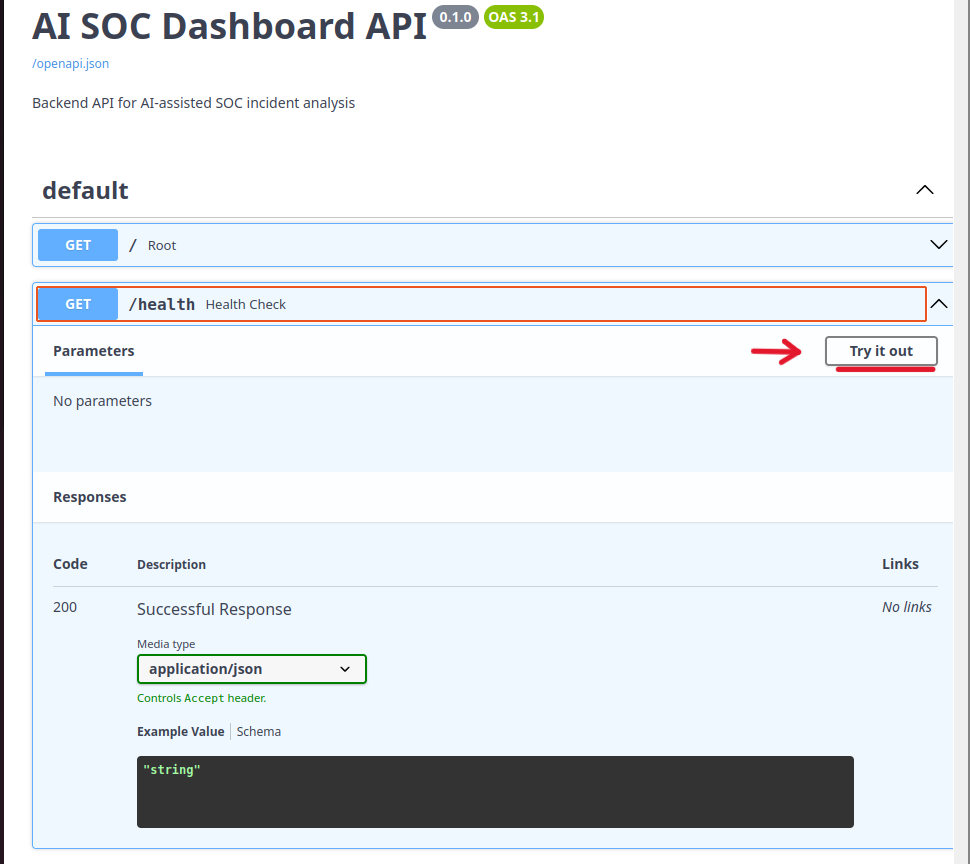Click the AI SOC Dashboard API title
The image size is (970, 864).
230,26
